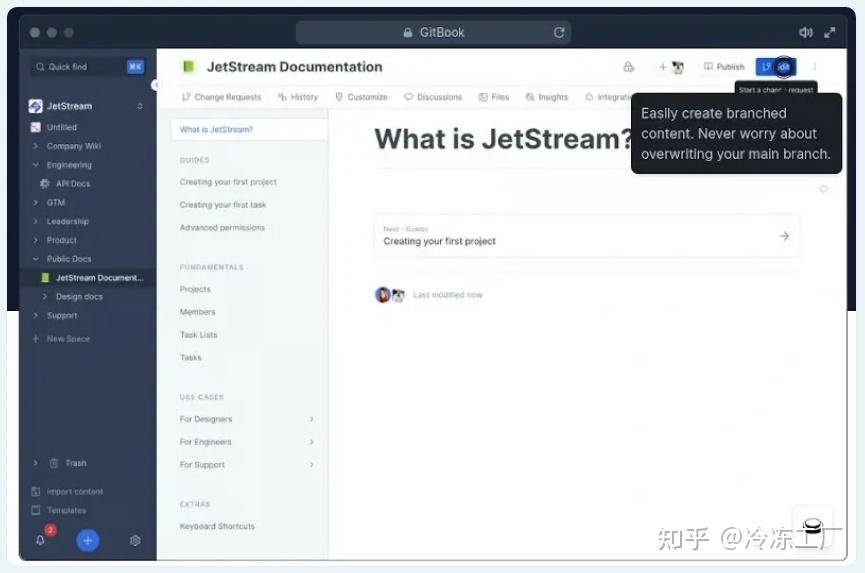The width and height of the screenshot is (865, 573).
Task: Open the Files tab
Action: (x=494, y=97)
